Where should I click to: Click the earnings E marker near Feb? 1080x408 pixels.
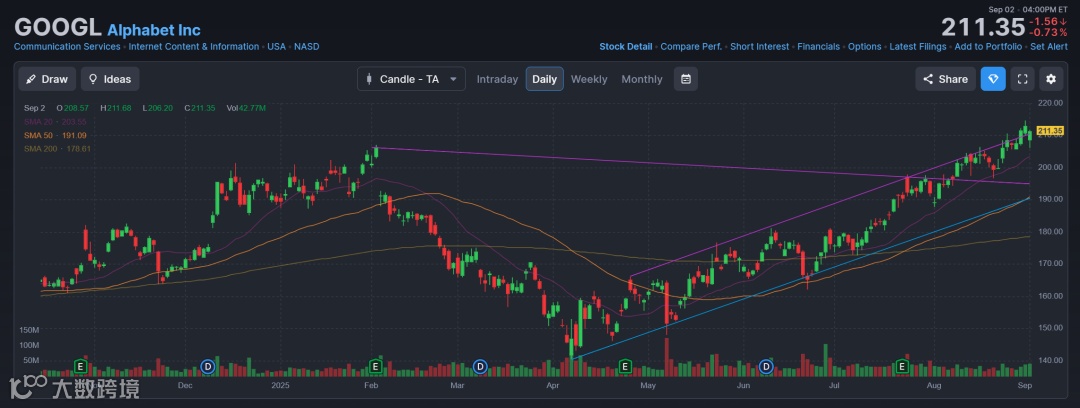click(376, 366)
